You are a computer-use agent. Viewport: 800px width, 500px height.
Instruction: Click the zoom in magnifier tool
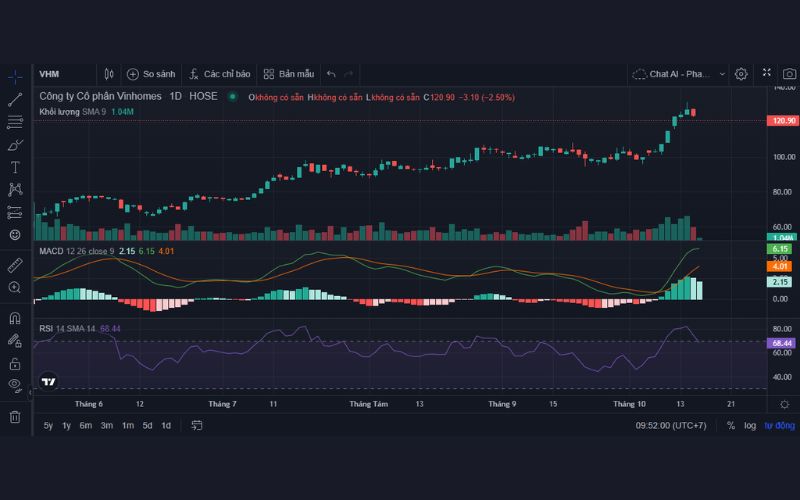(15, 288)
